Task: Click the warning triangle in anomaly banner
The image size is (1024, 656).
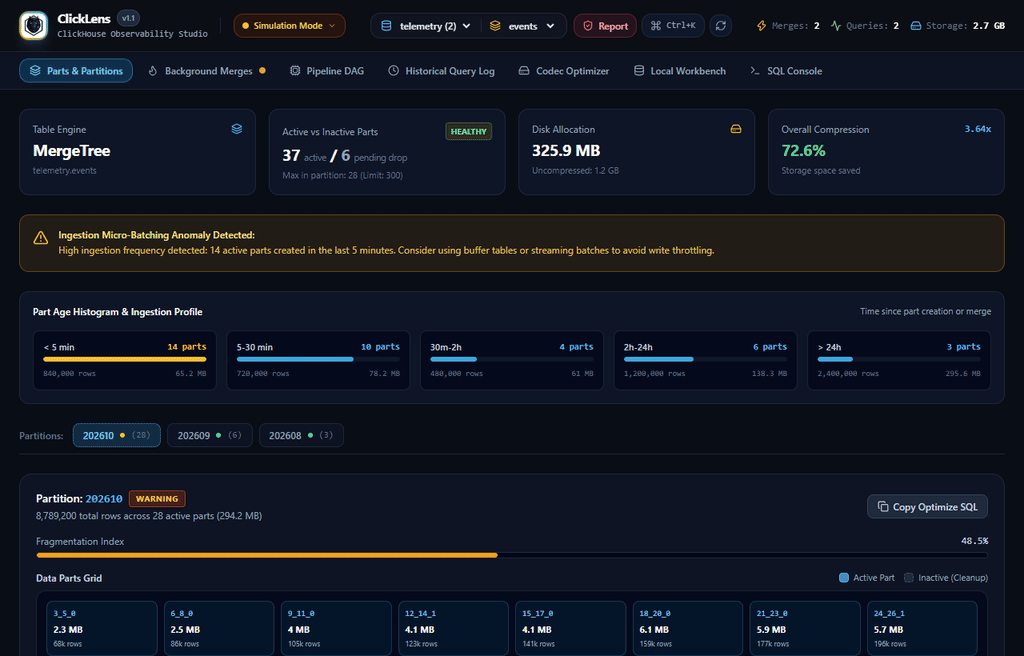Action: (40, 238)
